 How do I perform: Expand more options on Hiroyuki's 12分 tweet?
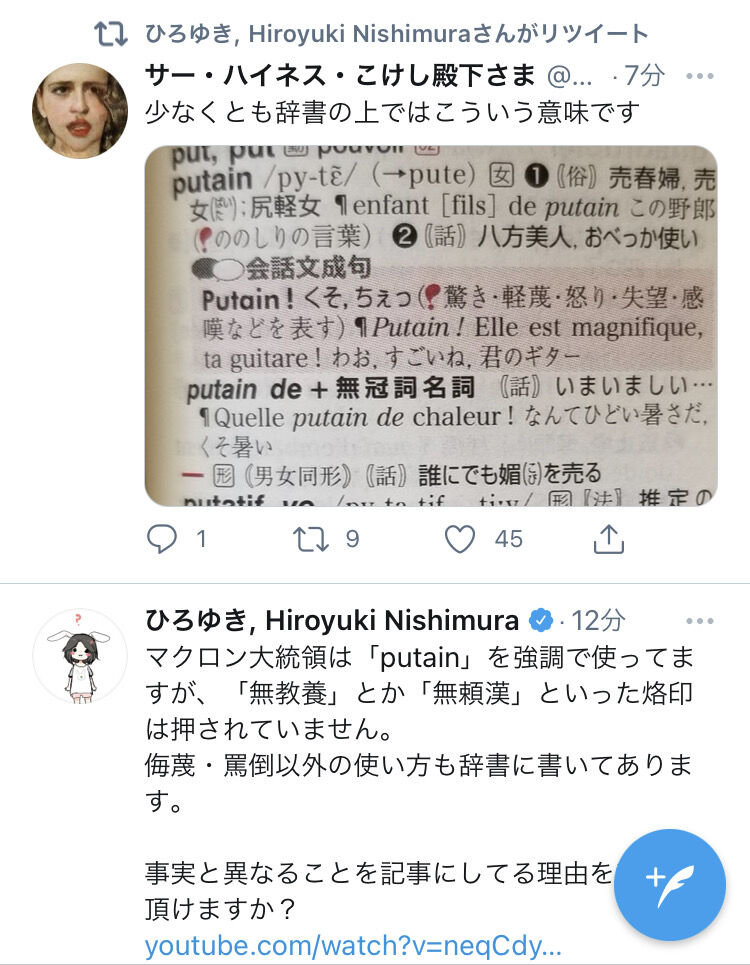click(x=700, y=621)
